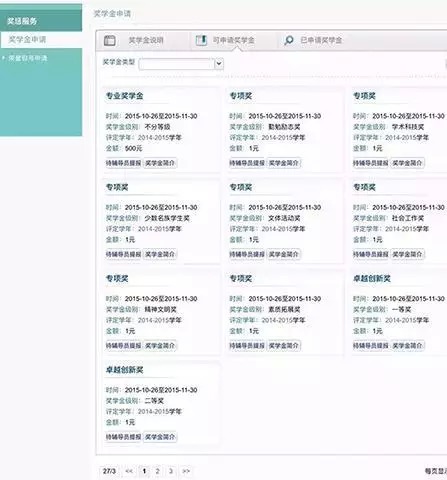Open 奖学金简介 for 卓越创新奖 二等奖

pyautogui.click(x=160, y=437)
